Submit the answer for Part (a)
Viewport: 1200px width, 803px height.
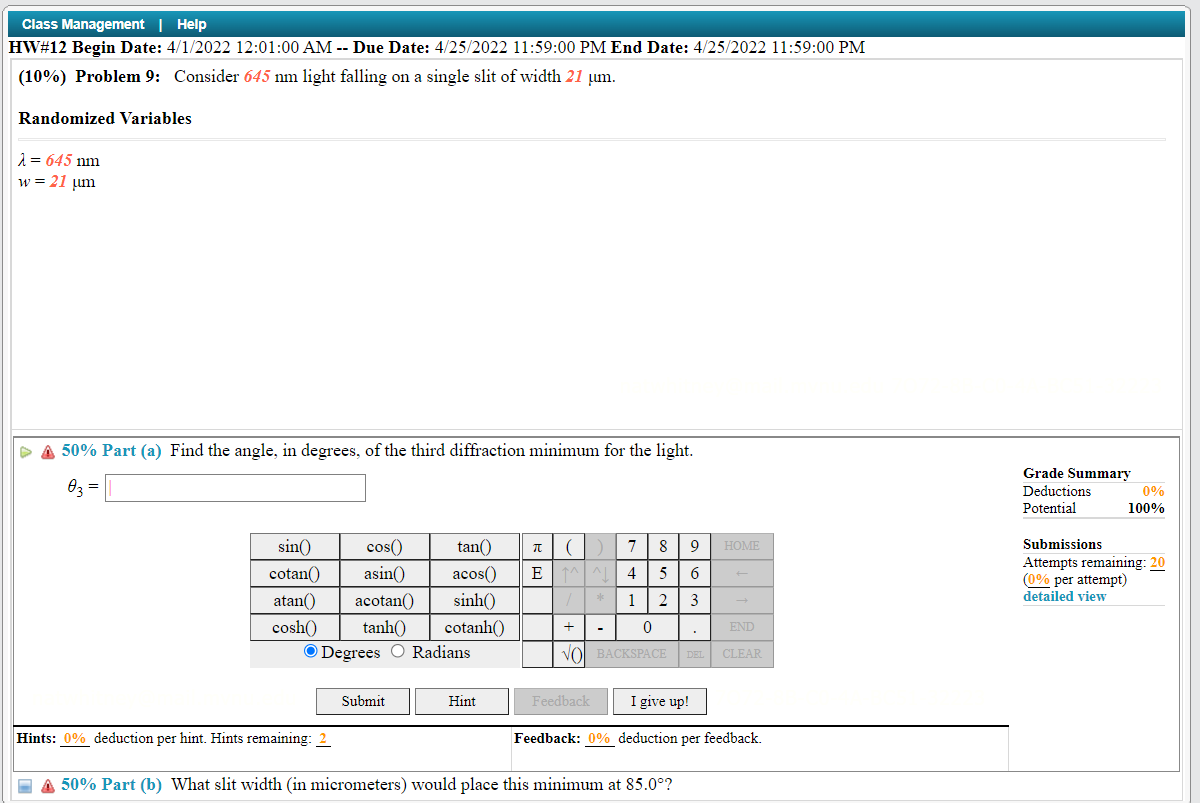[362, 701]
